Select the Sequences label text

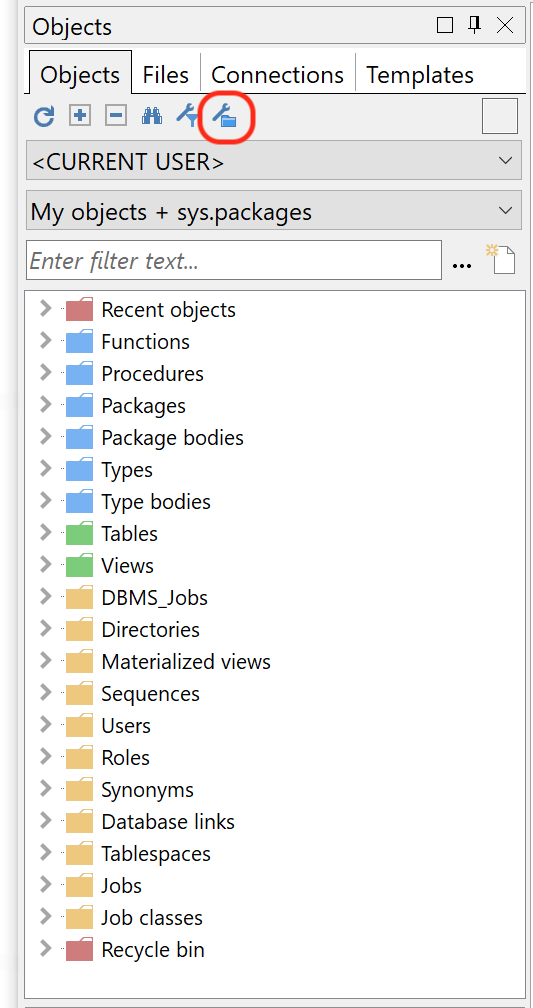[150, 694]
